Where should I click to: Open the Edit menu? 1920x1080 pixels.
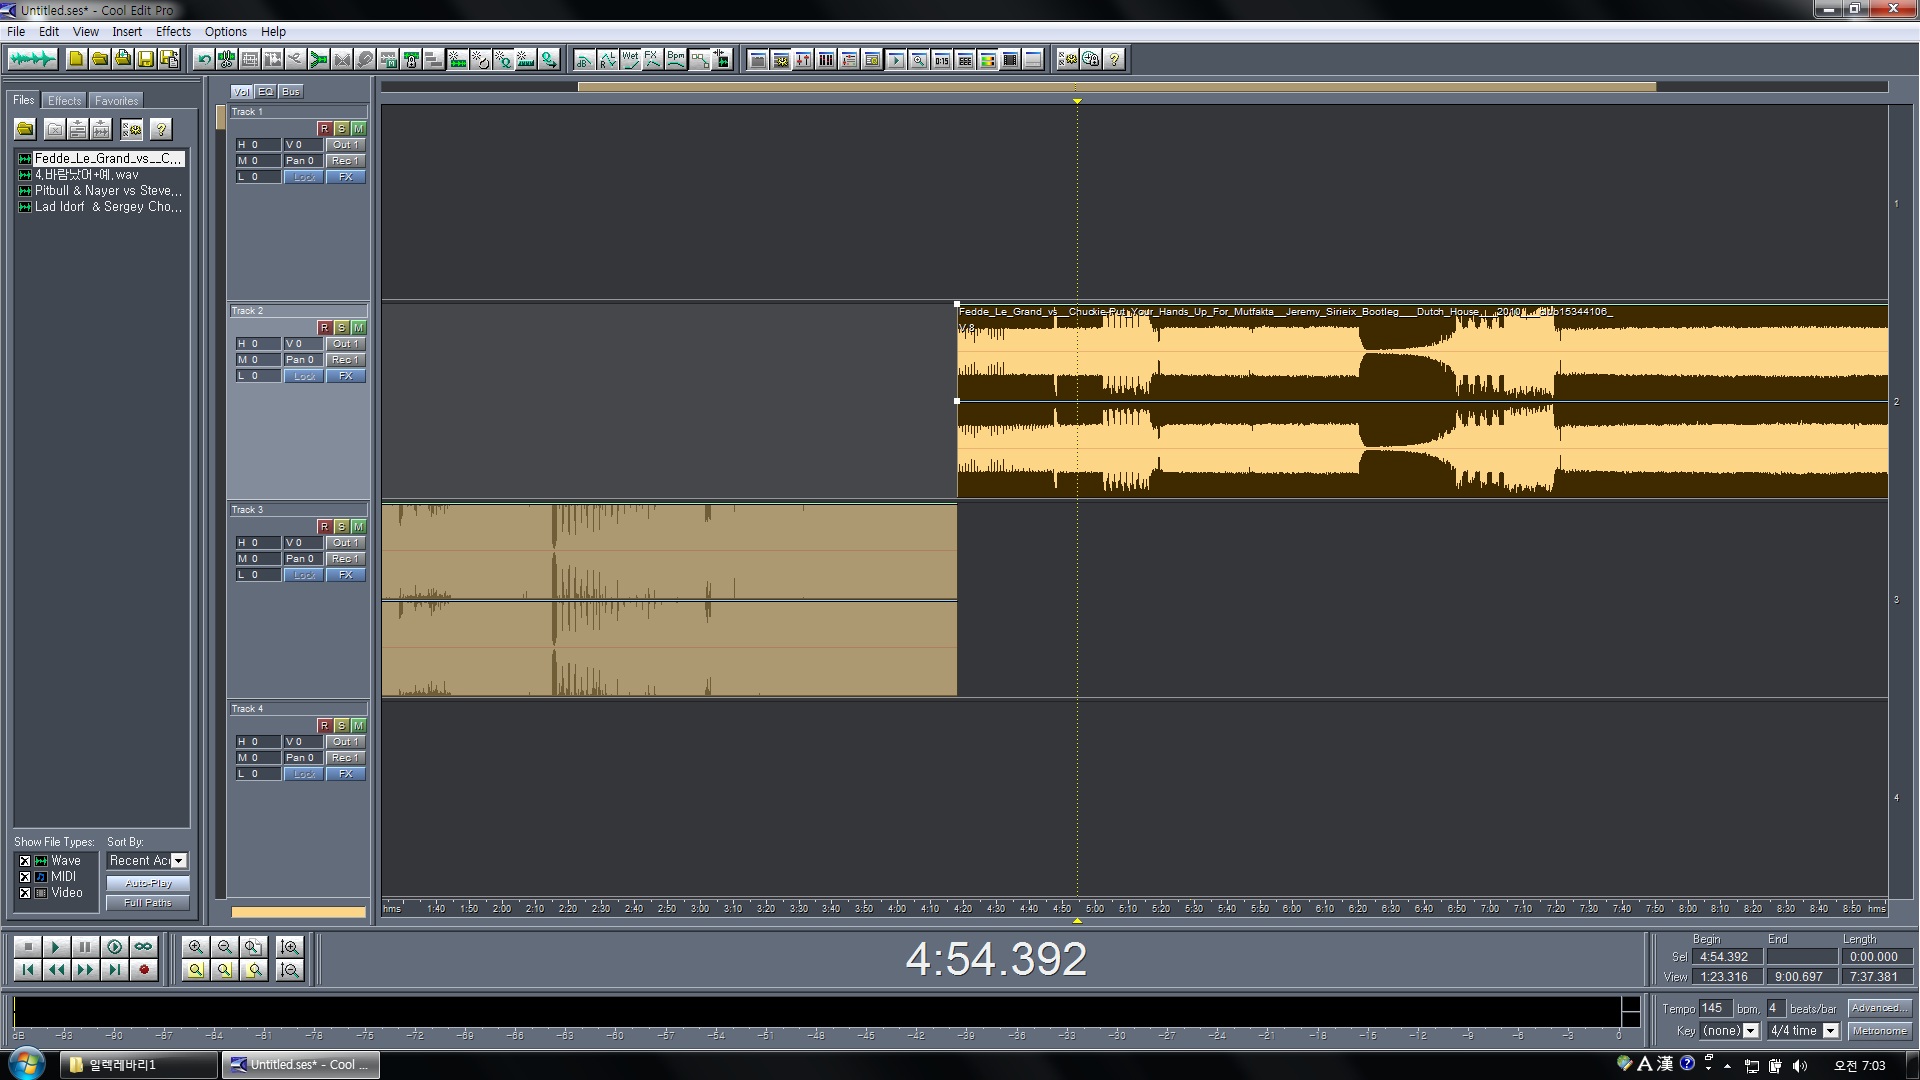pyautogui.click(x=49, y=31)
